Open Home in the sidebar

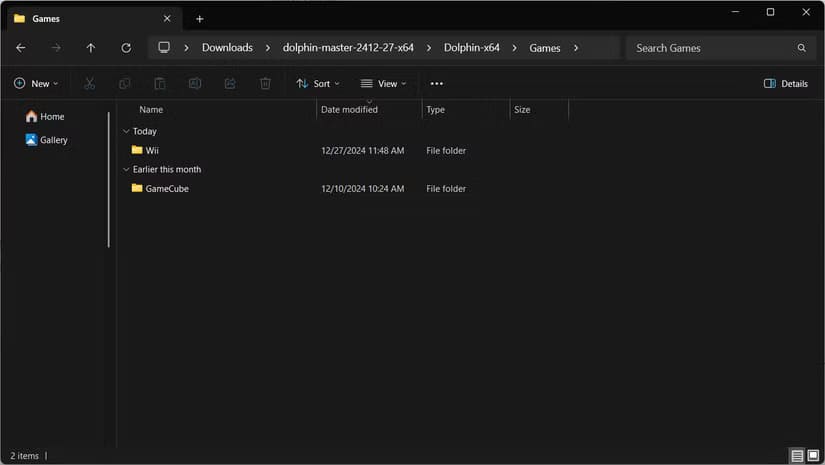coord(45,116)
